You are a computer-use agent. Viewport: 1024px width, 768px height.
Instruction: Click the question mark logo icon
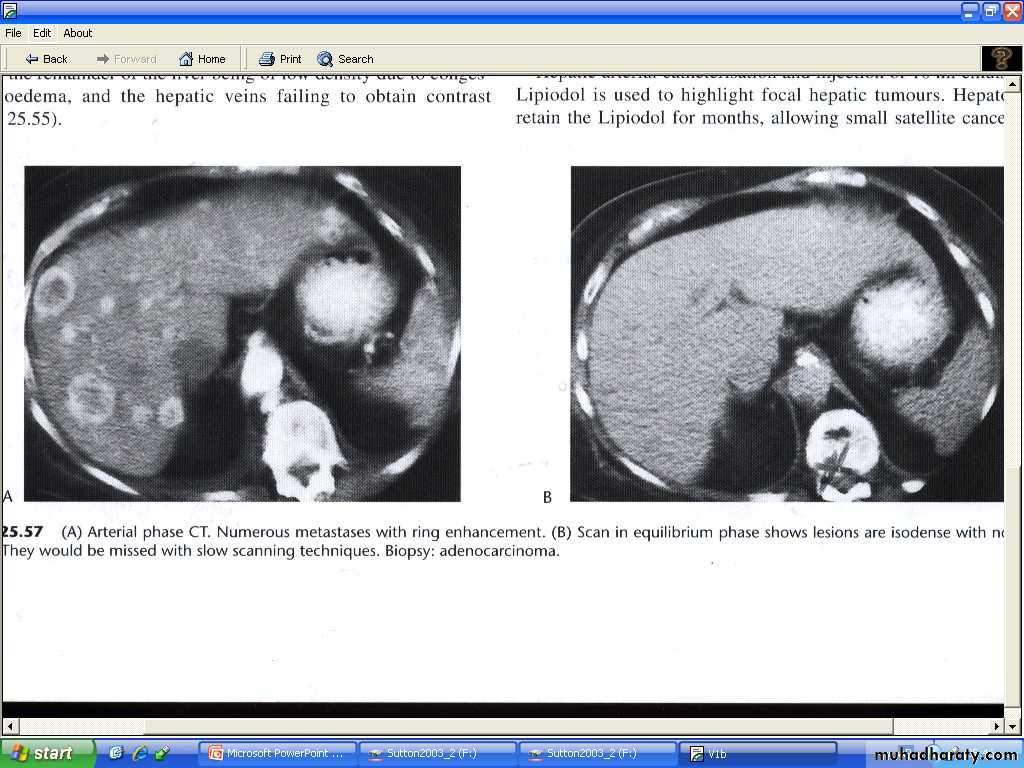[1001, 58]
